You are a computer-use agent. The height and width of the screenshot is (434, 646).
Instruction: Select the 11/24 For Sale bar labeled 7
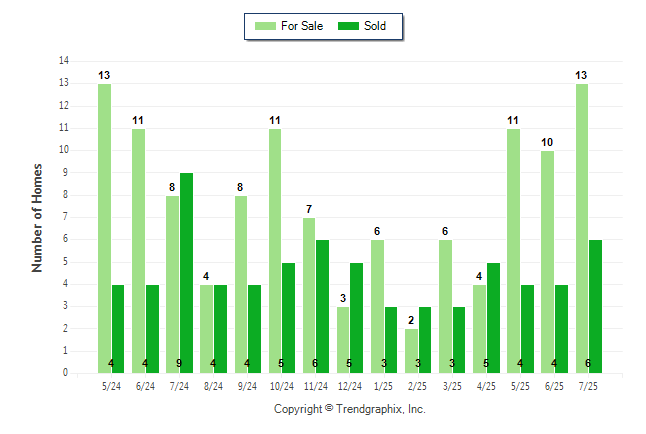[x=309, y=296]
